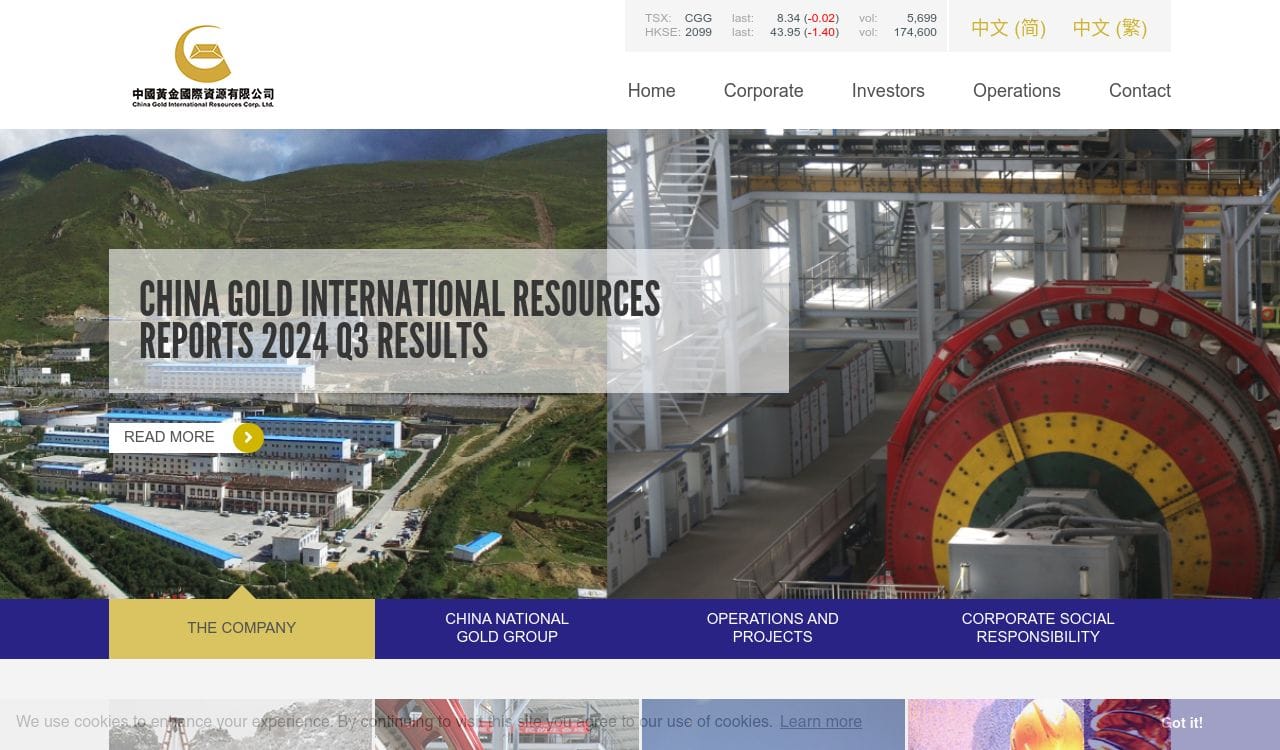The width and height of the screenshot is (1280, 750).
Task: Open the Corporate menu
Action: click(763, 91)
